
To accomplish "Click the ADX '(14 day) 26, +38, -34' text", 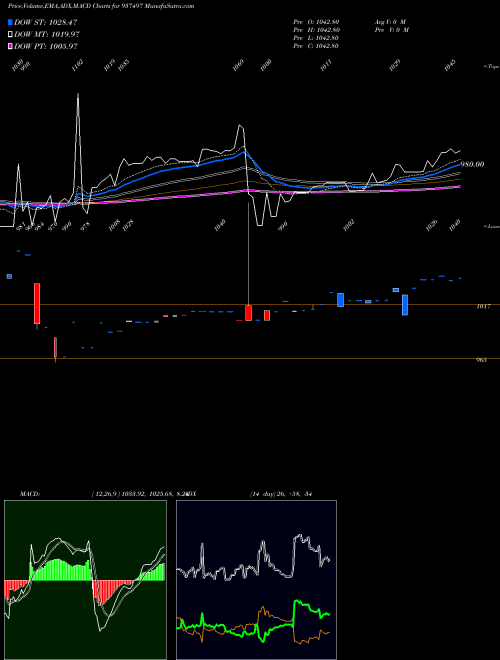I will coord(280,493).
